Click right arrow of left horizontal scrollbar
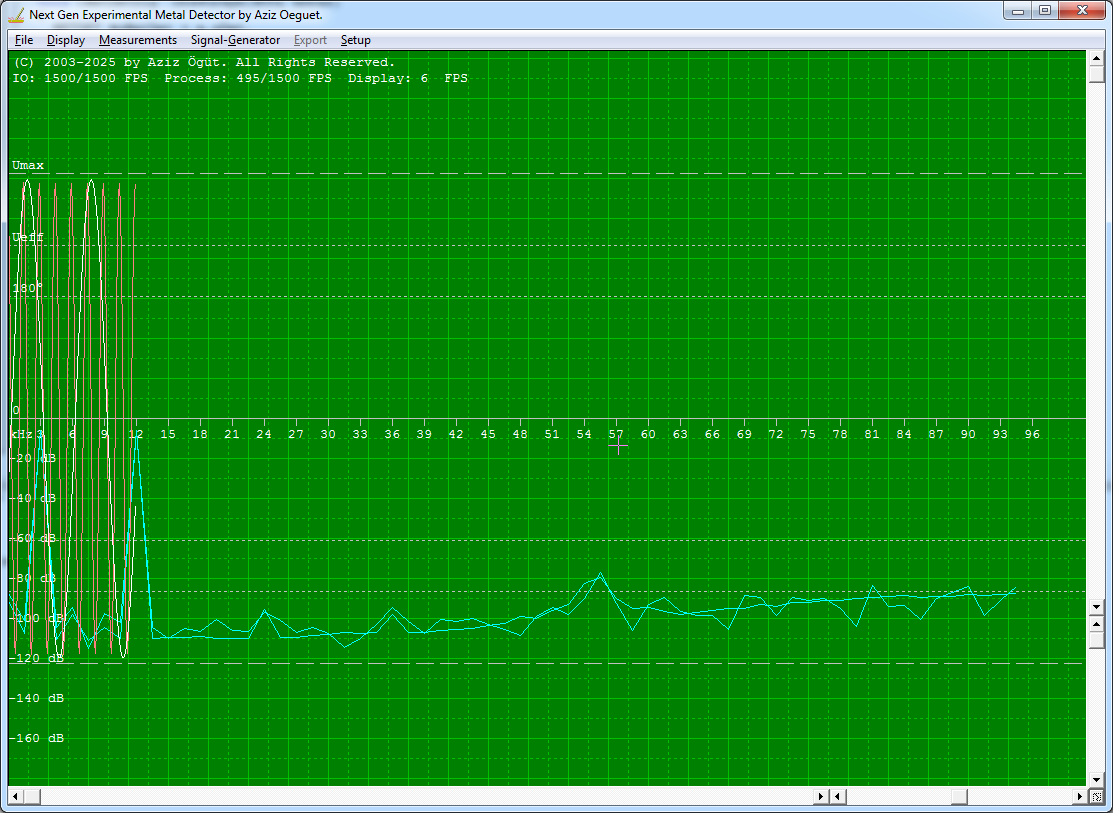Viewport: 1113px width, 813px height. (x=821, y=797)
